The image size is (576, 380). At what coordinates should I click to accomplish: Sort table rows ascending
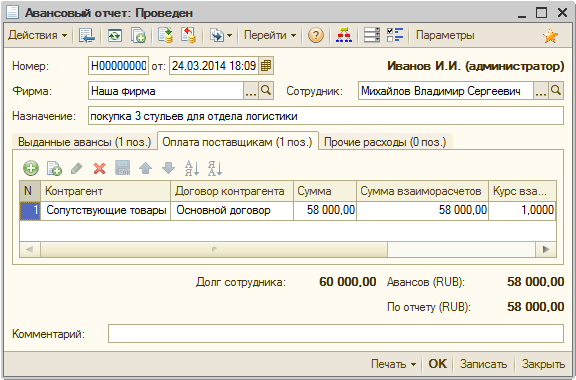pyautogui.click(x=192, y=168)
